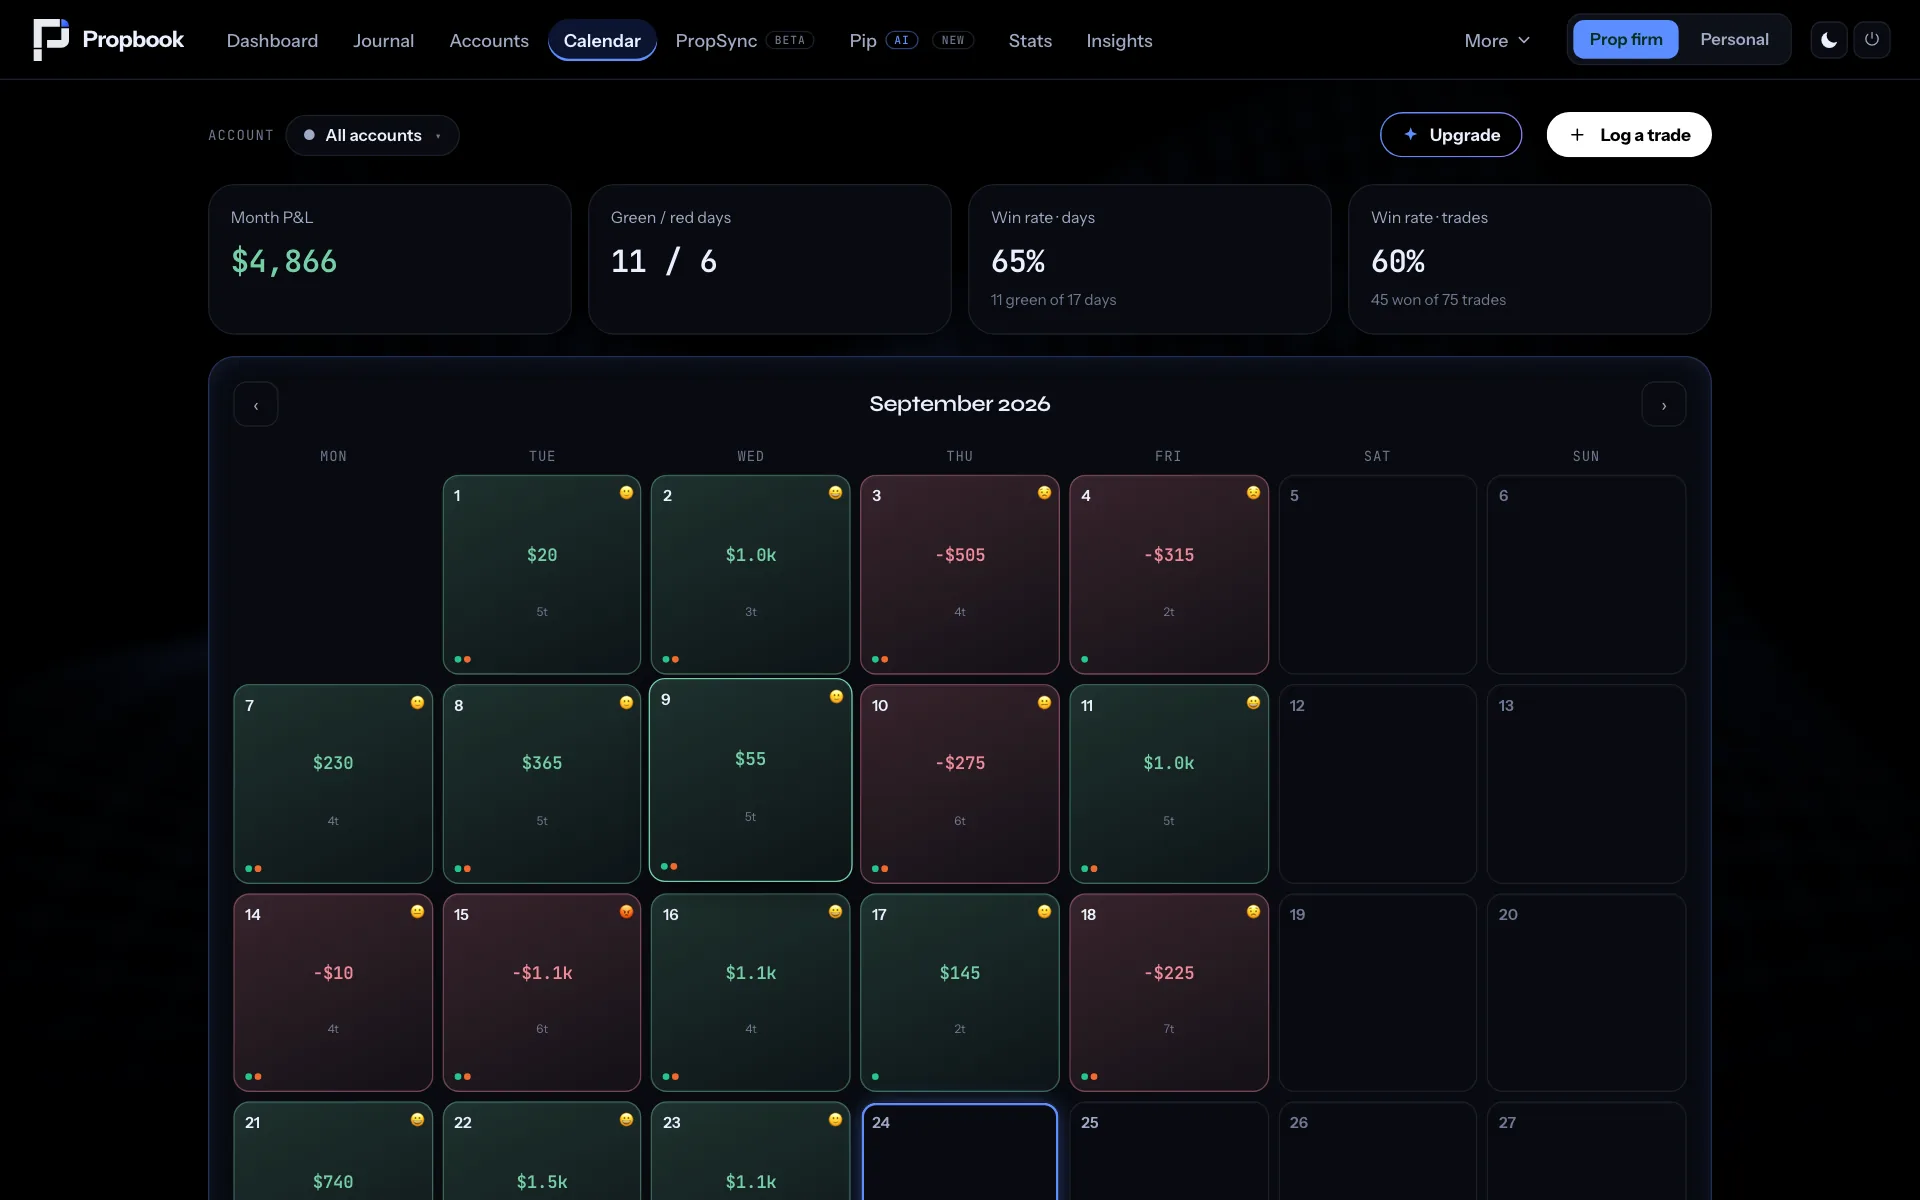This screenshot has width=1920, height=1200.
Task: Click the power logout icon
Action: [x=1872, y=40]
